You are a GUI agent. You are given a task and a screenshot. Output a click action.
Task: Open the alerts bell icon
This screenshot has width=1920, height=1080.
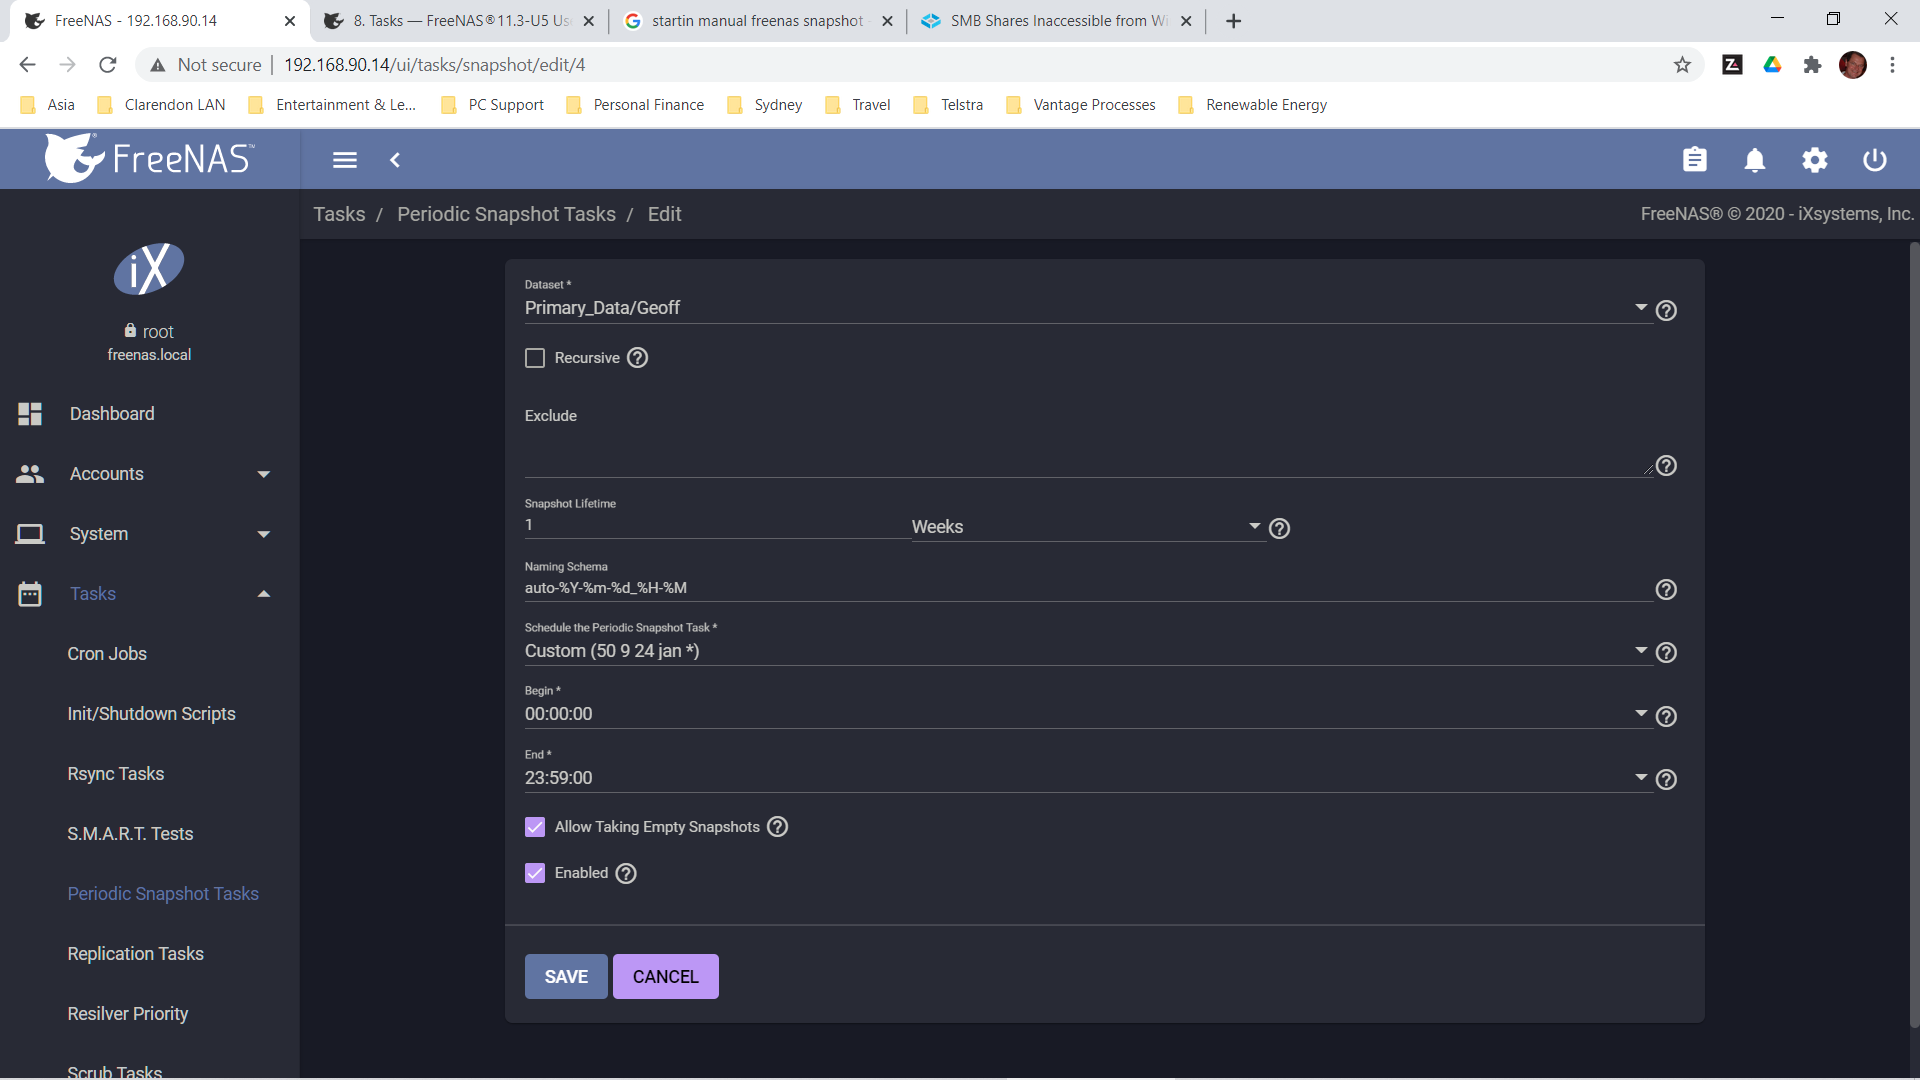1754,160
